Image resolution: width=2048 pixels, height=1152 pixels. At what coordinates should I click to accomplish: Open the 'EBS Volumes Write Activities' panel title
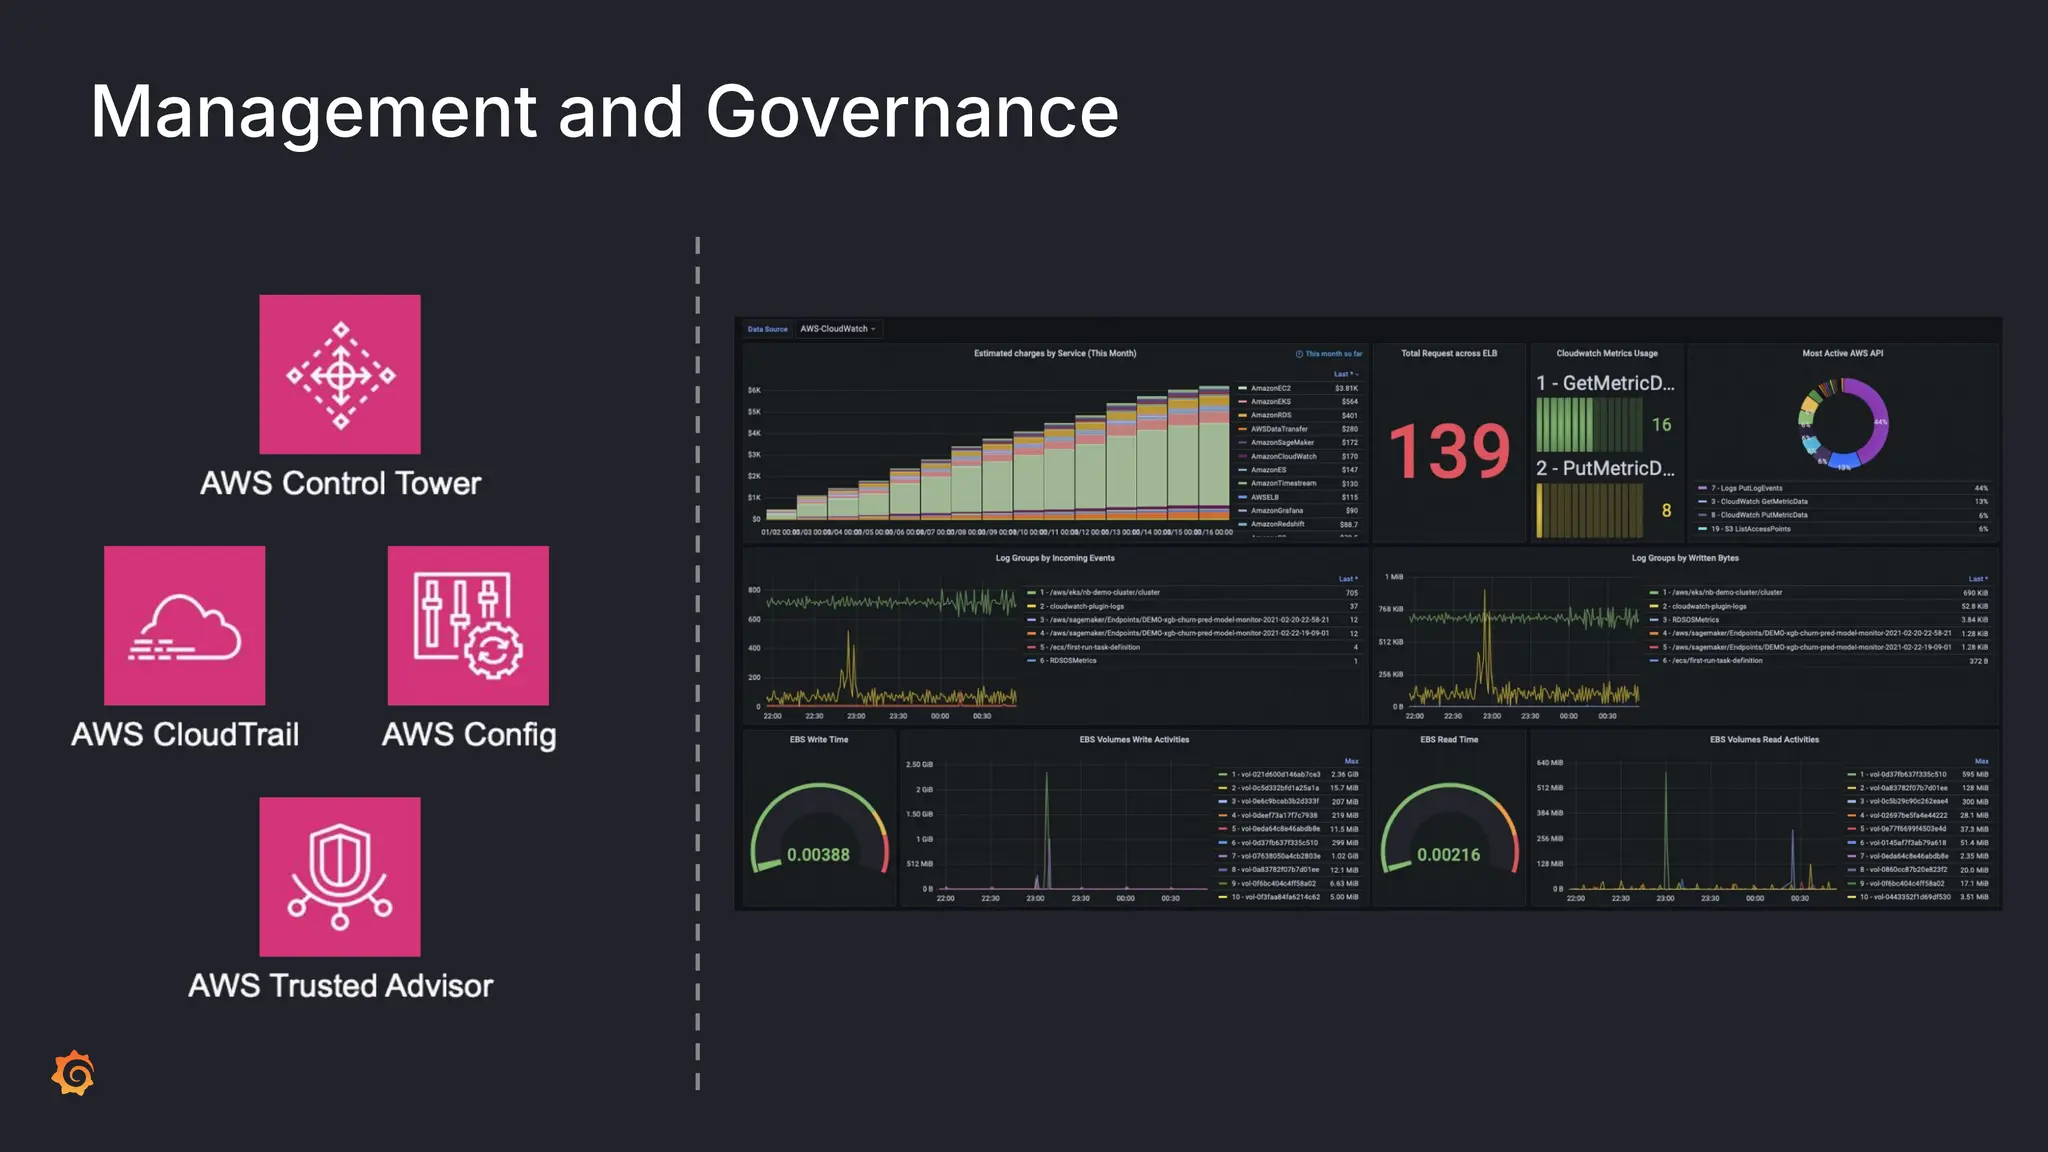[x=1134, y=740]
